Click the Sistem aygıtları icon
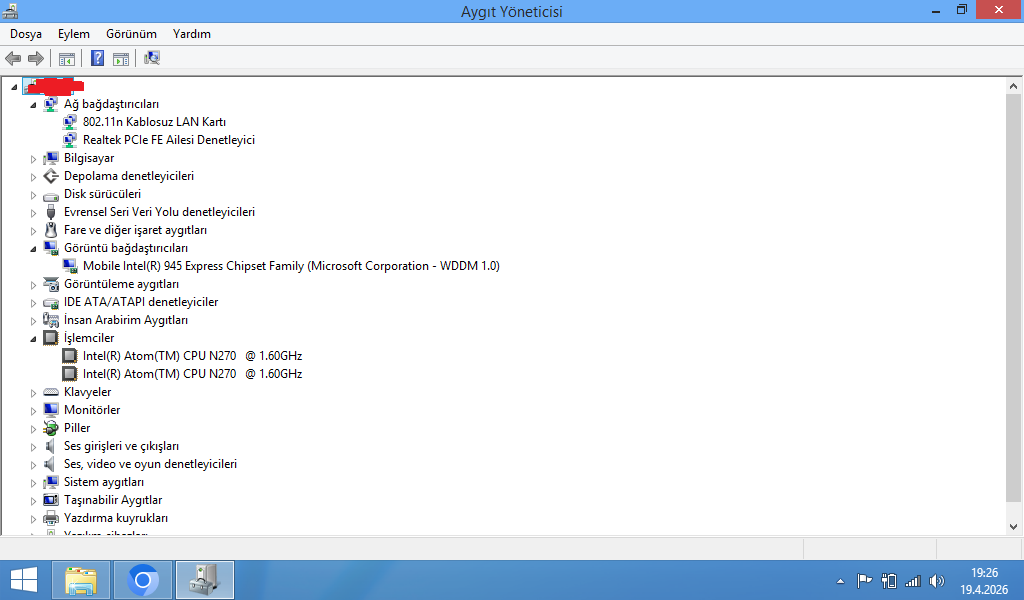Viewport: 1024px width, 600px height. 51,482
